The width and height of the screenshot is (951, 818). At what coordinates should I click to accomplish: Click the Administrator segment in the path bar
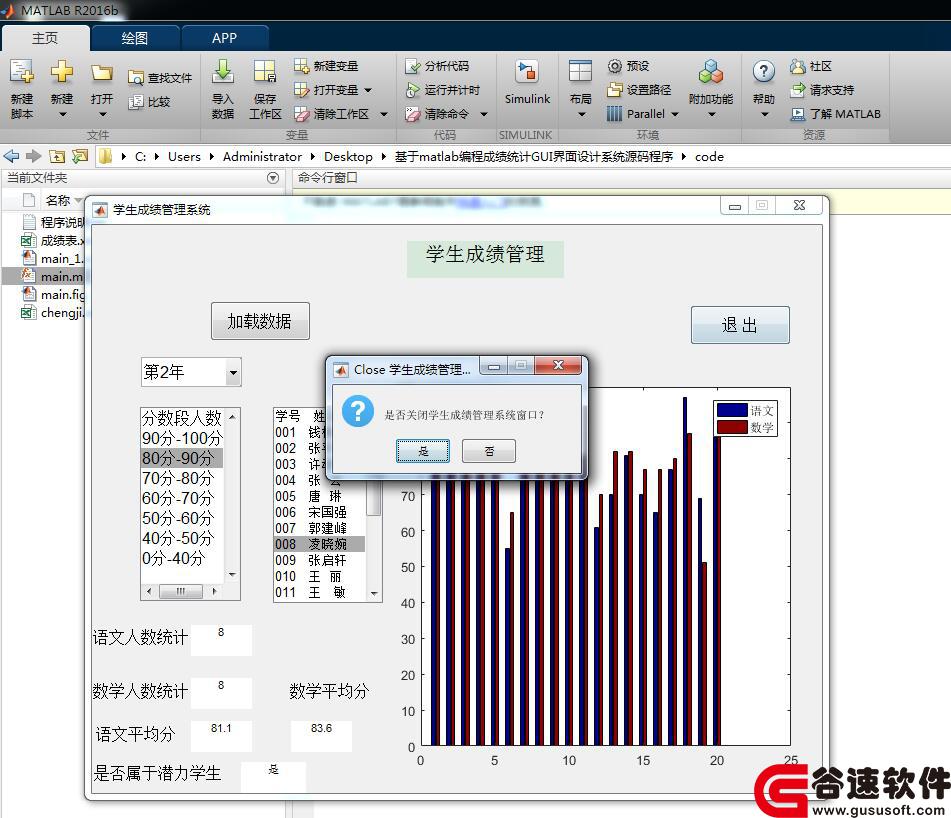tap(262, 156)
